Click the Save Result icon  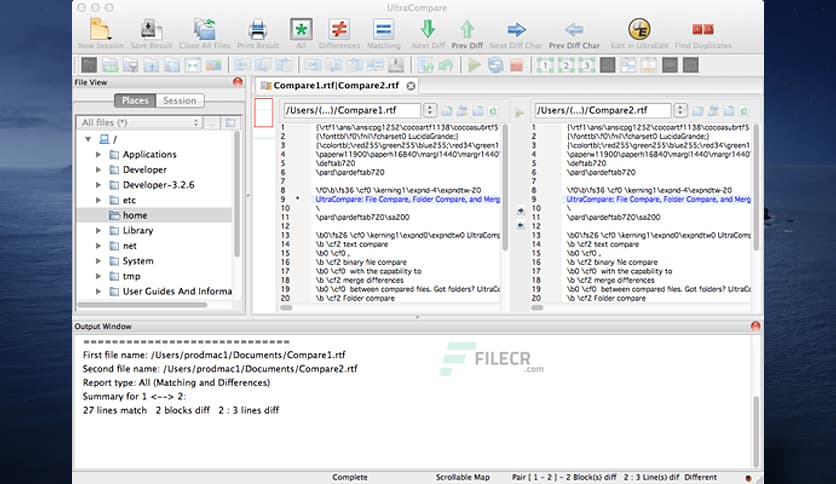tap(150, 28)
